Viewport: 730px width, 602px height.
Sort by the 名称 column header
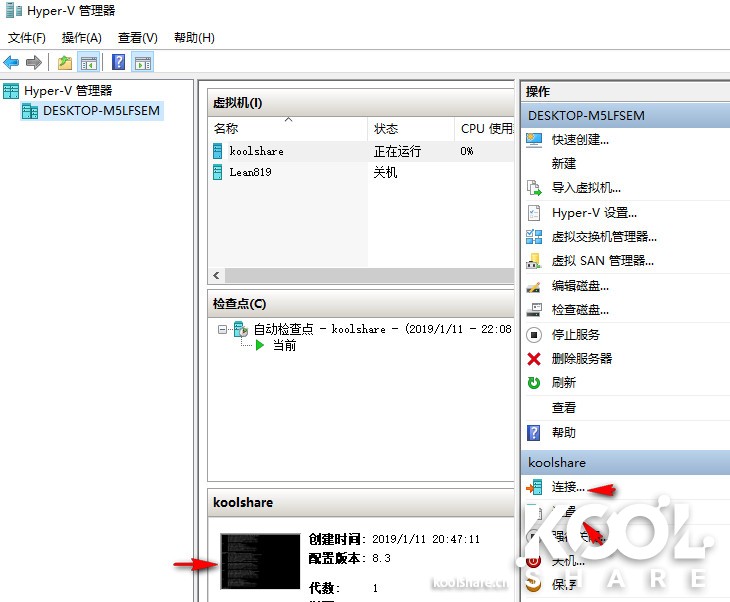288,129
